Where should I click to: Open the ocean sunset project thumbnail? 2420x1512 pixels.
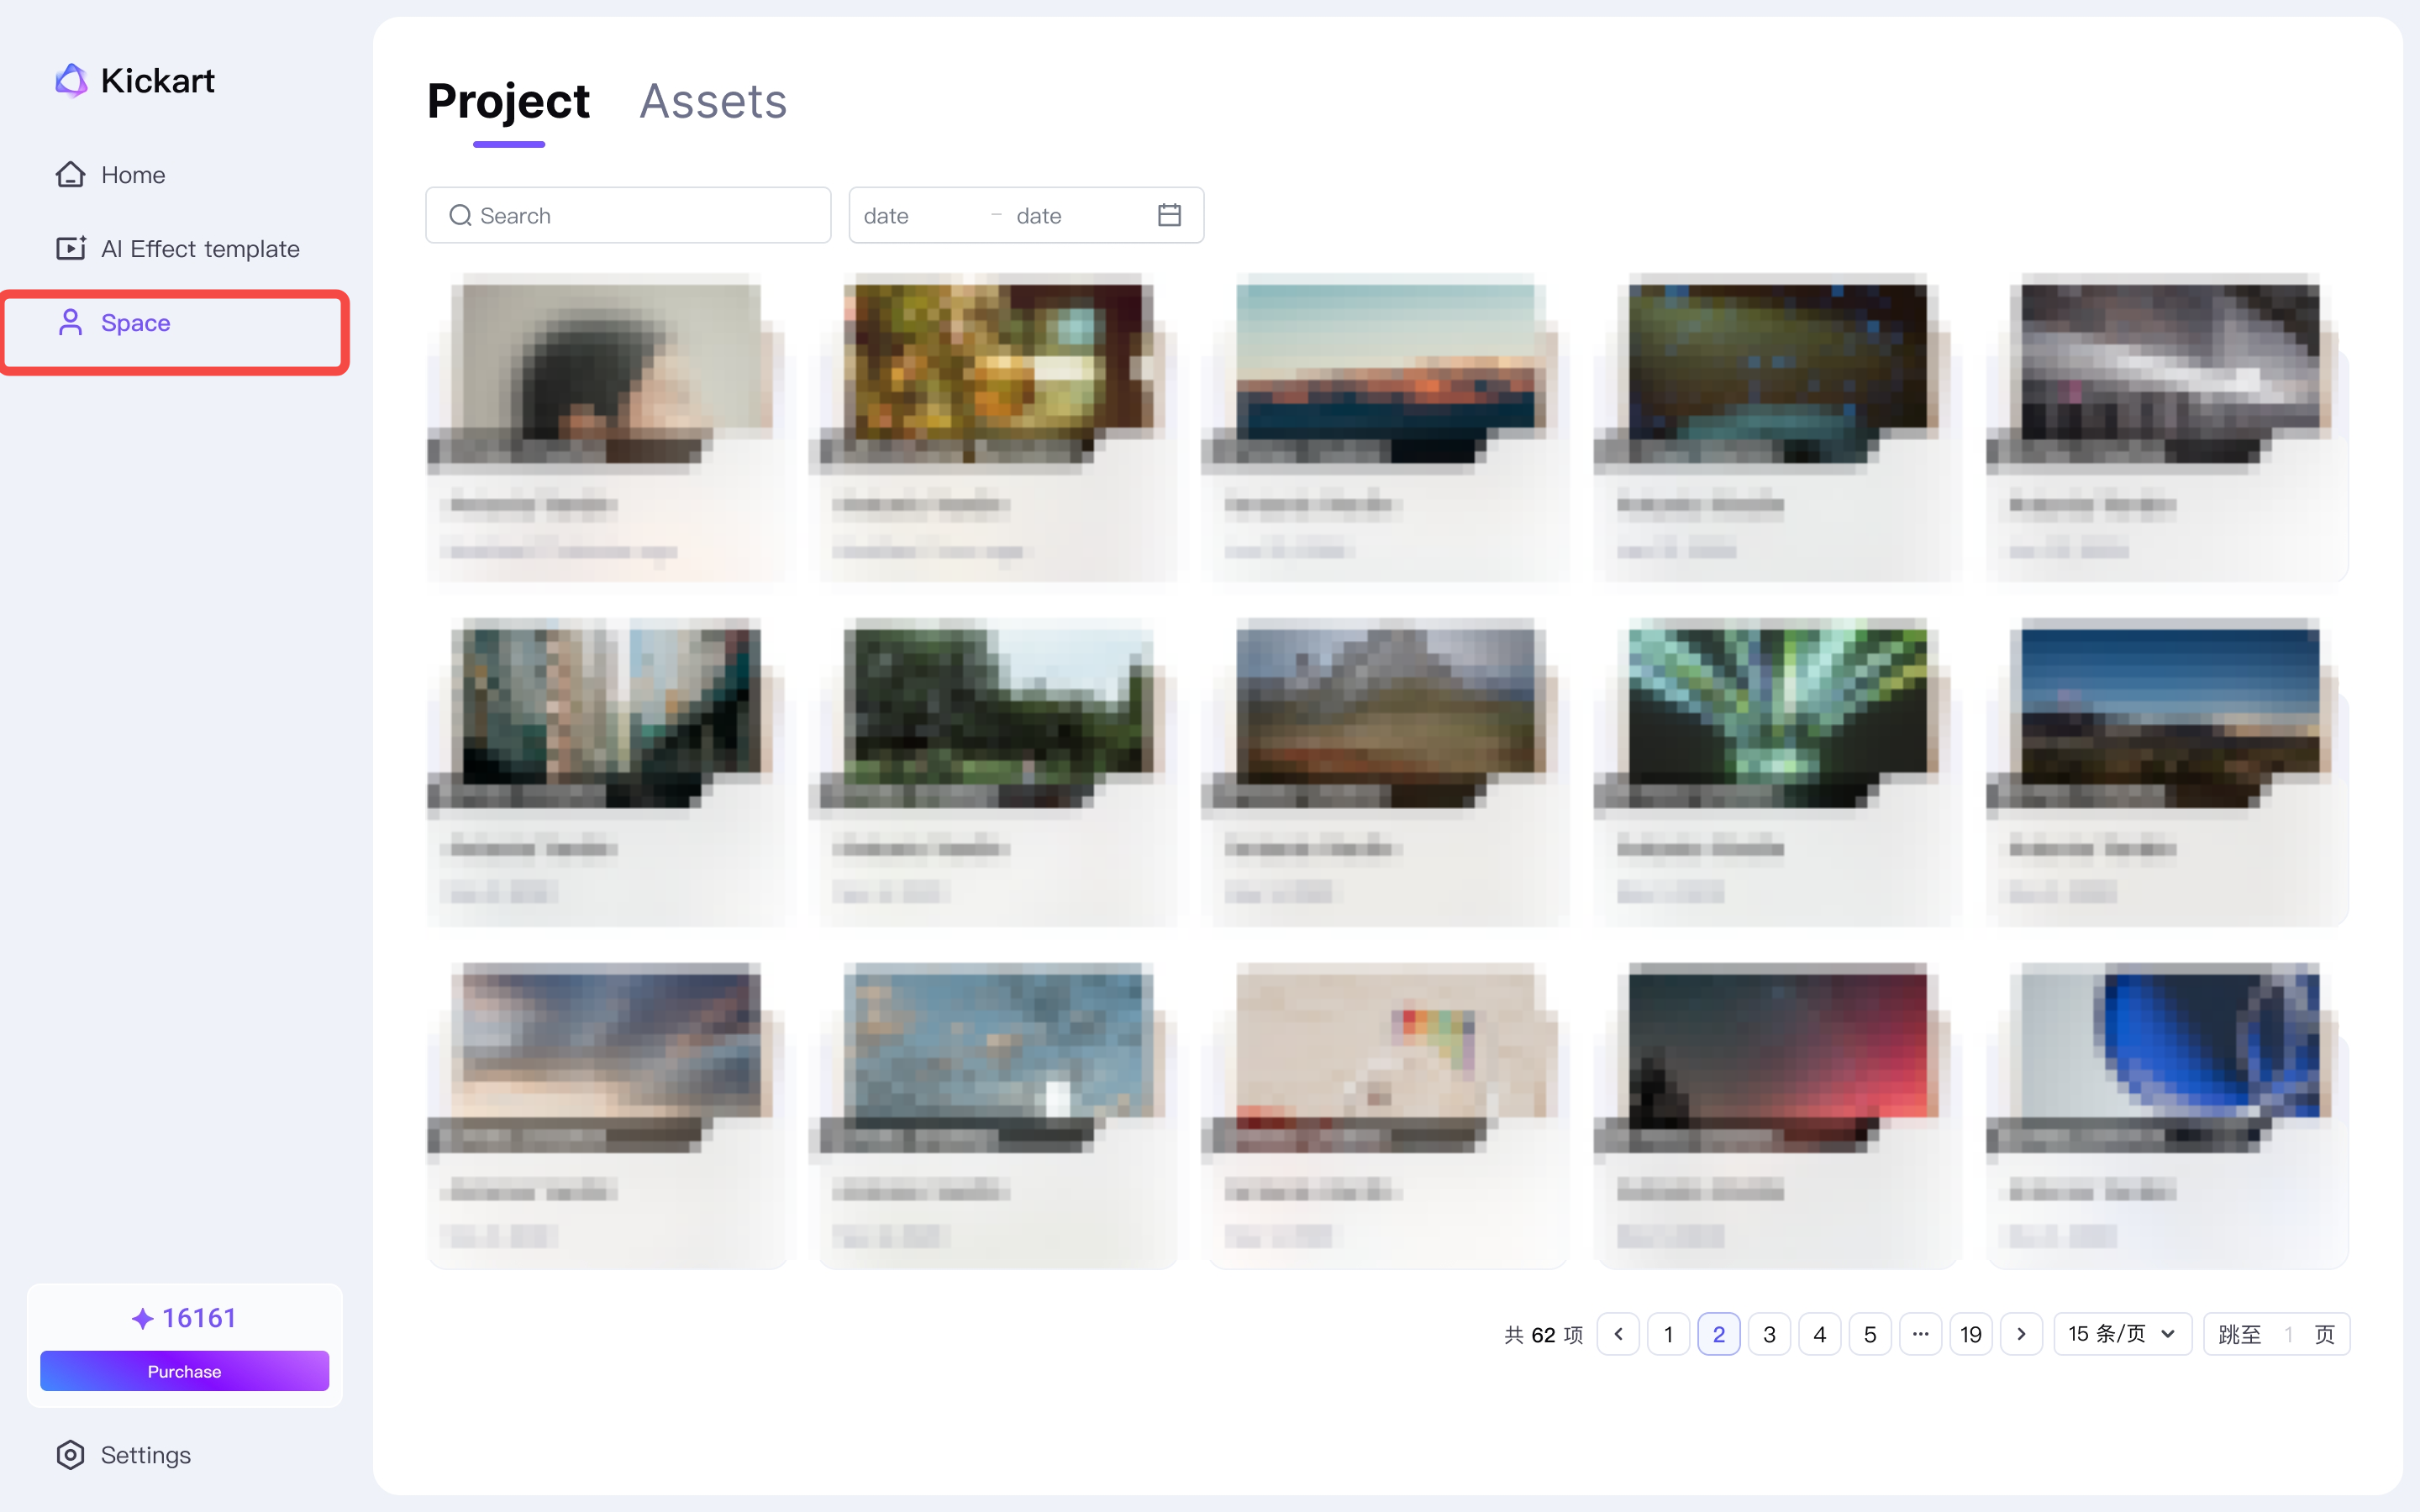tap(1385, 368)
